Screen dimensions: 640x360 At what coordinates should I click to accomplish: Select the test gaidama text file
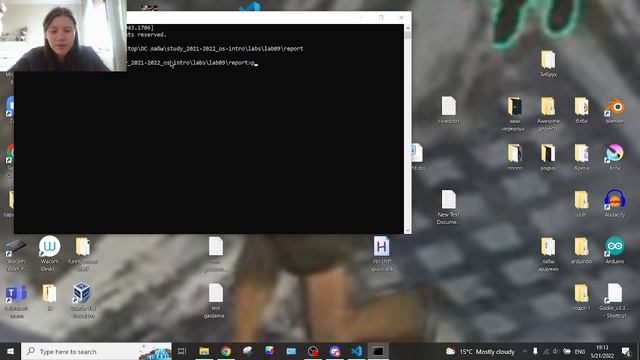pyautogui.click(x=216, y=301)
